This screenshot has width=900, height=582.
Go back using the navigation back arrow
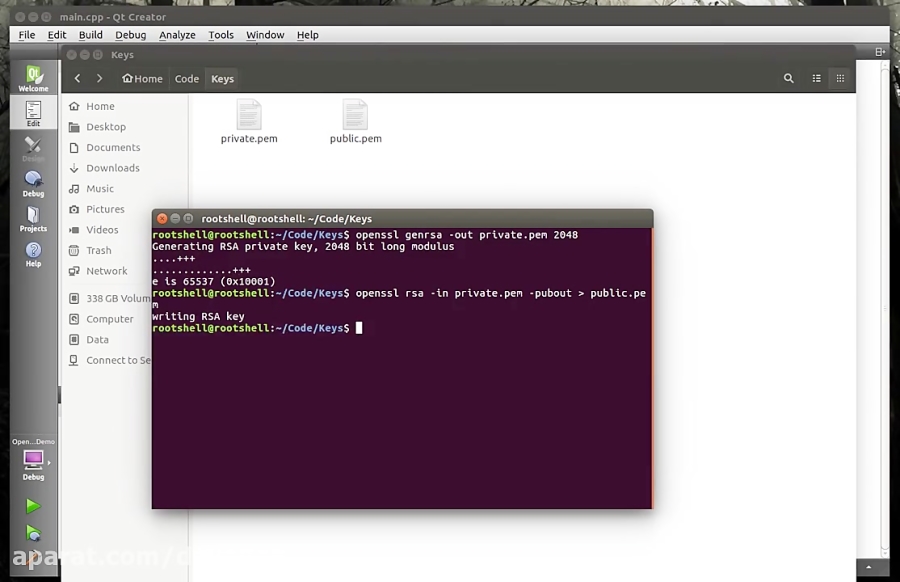pos(77,78)
